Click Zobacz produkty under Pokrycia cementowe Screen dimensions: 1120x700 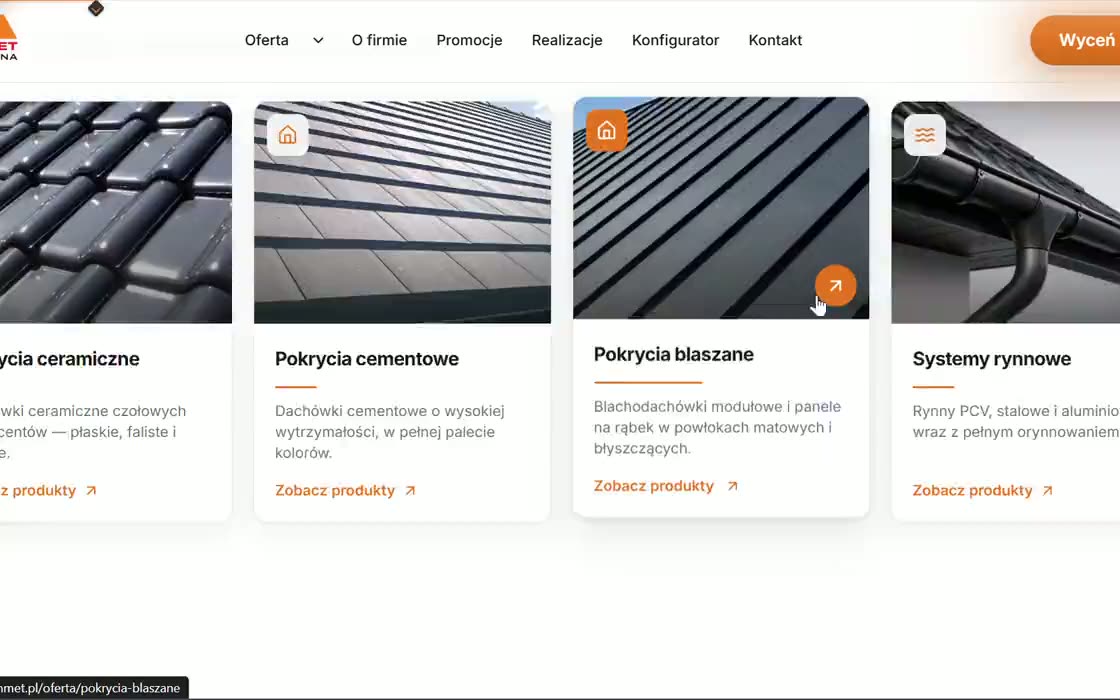coord(334,491)
